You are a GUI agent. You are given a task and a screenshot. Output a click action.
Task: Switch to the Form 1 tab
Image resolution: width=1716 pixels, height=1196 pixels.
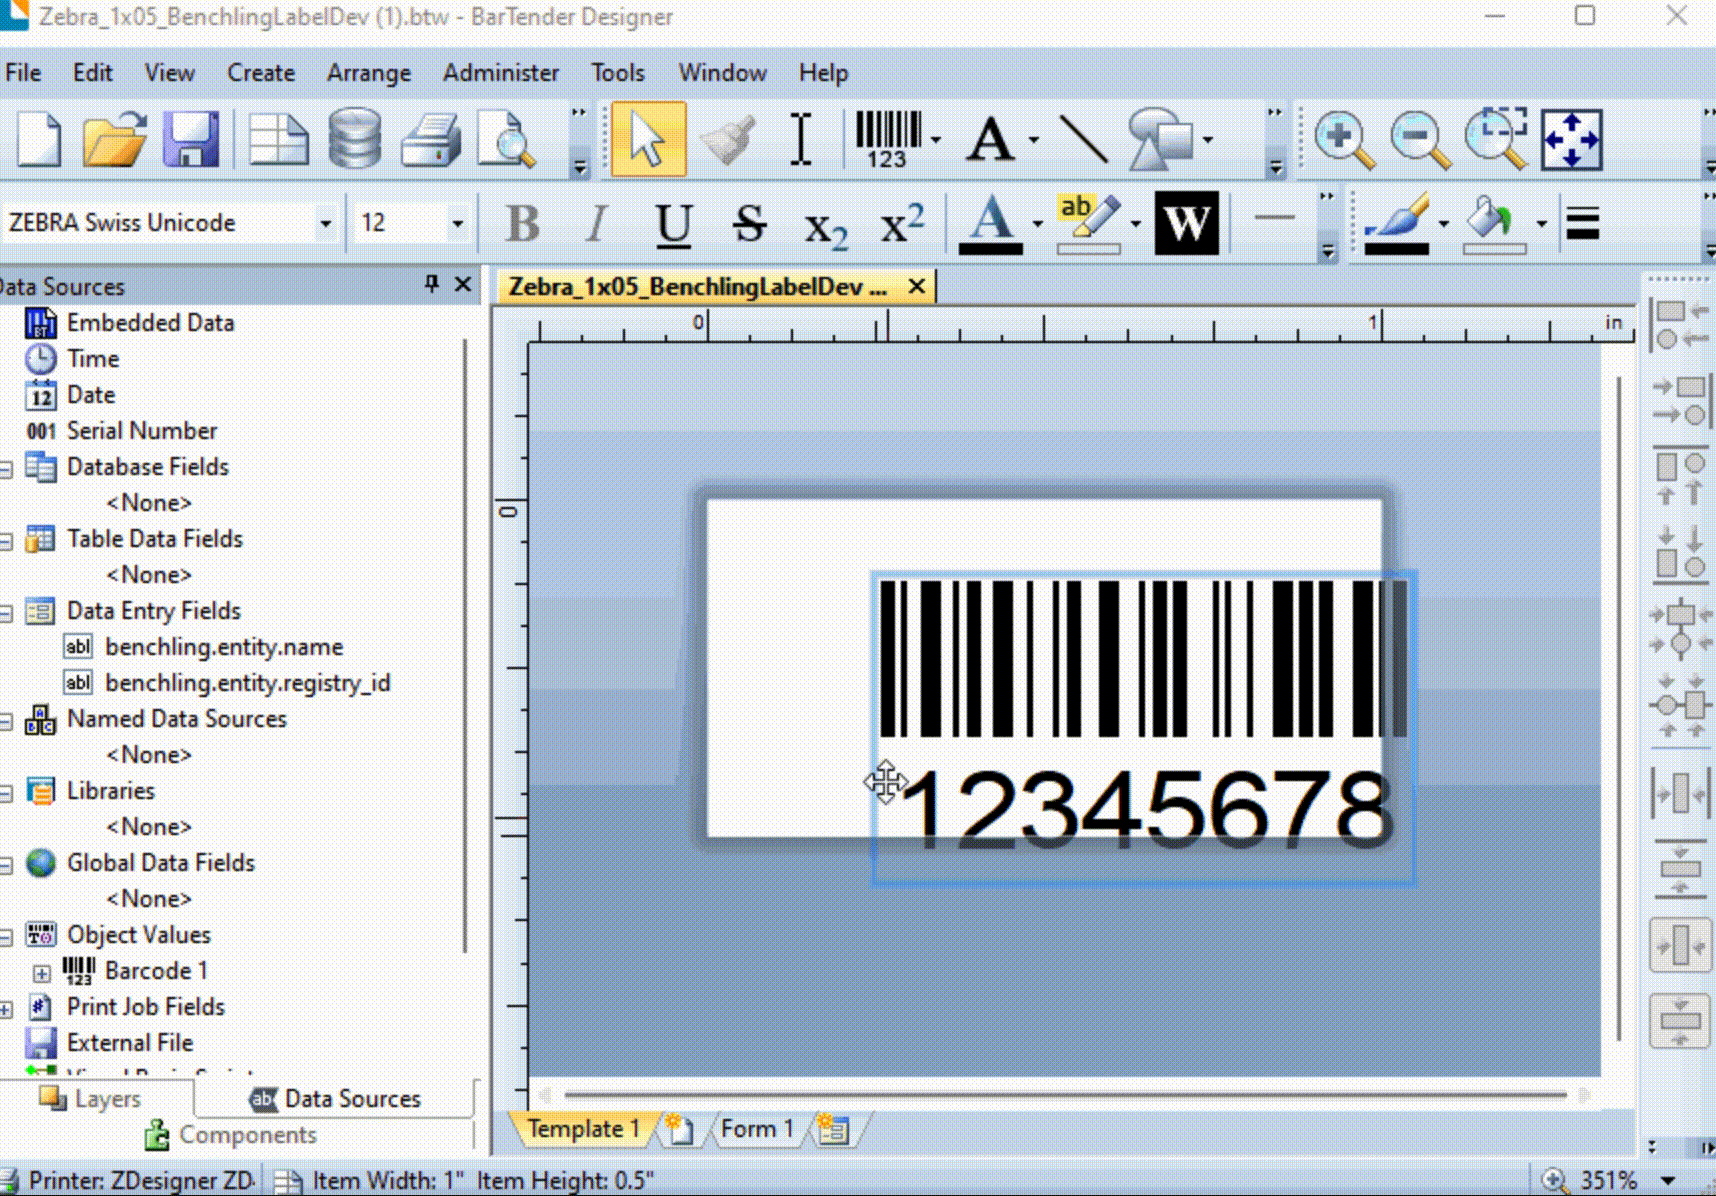point(756,1129)
